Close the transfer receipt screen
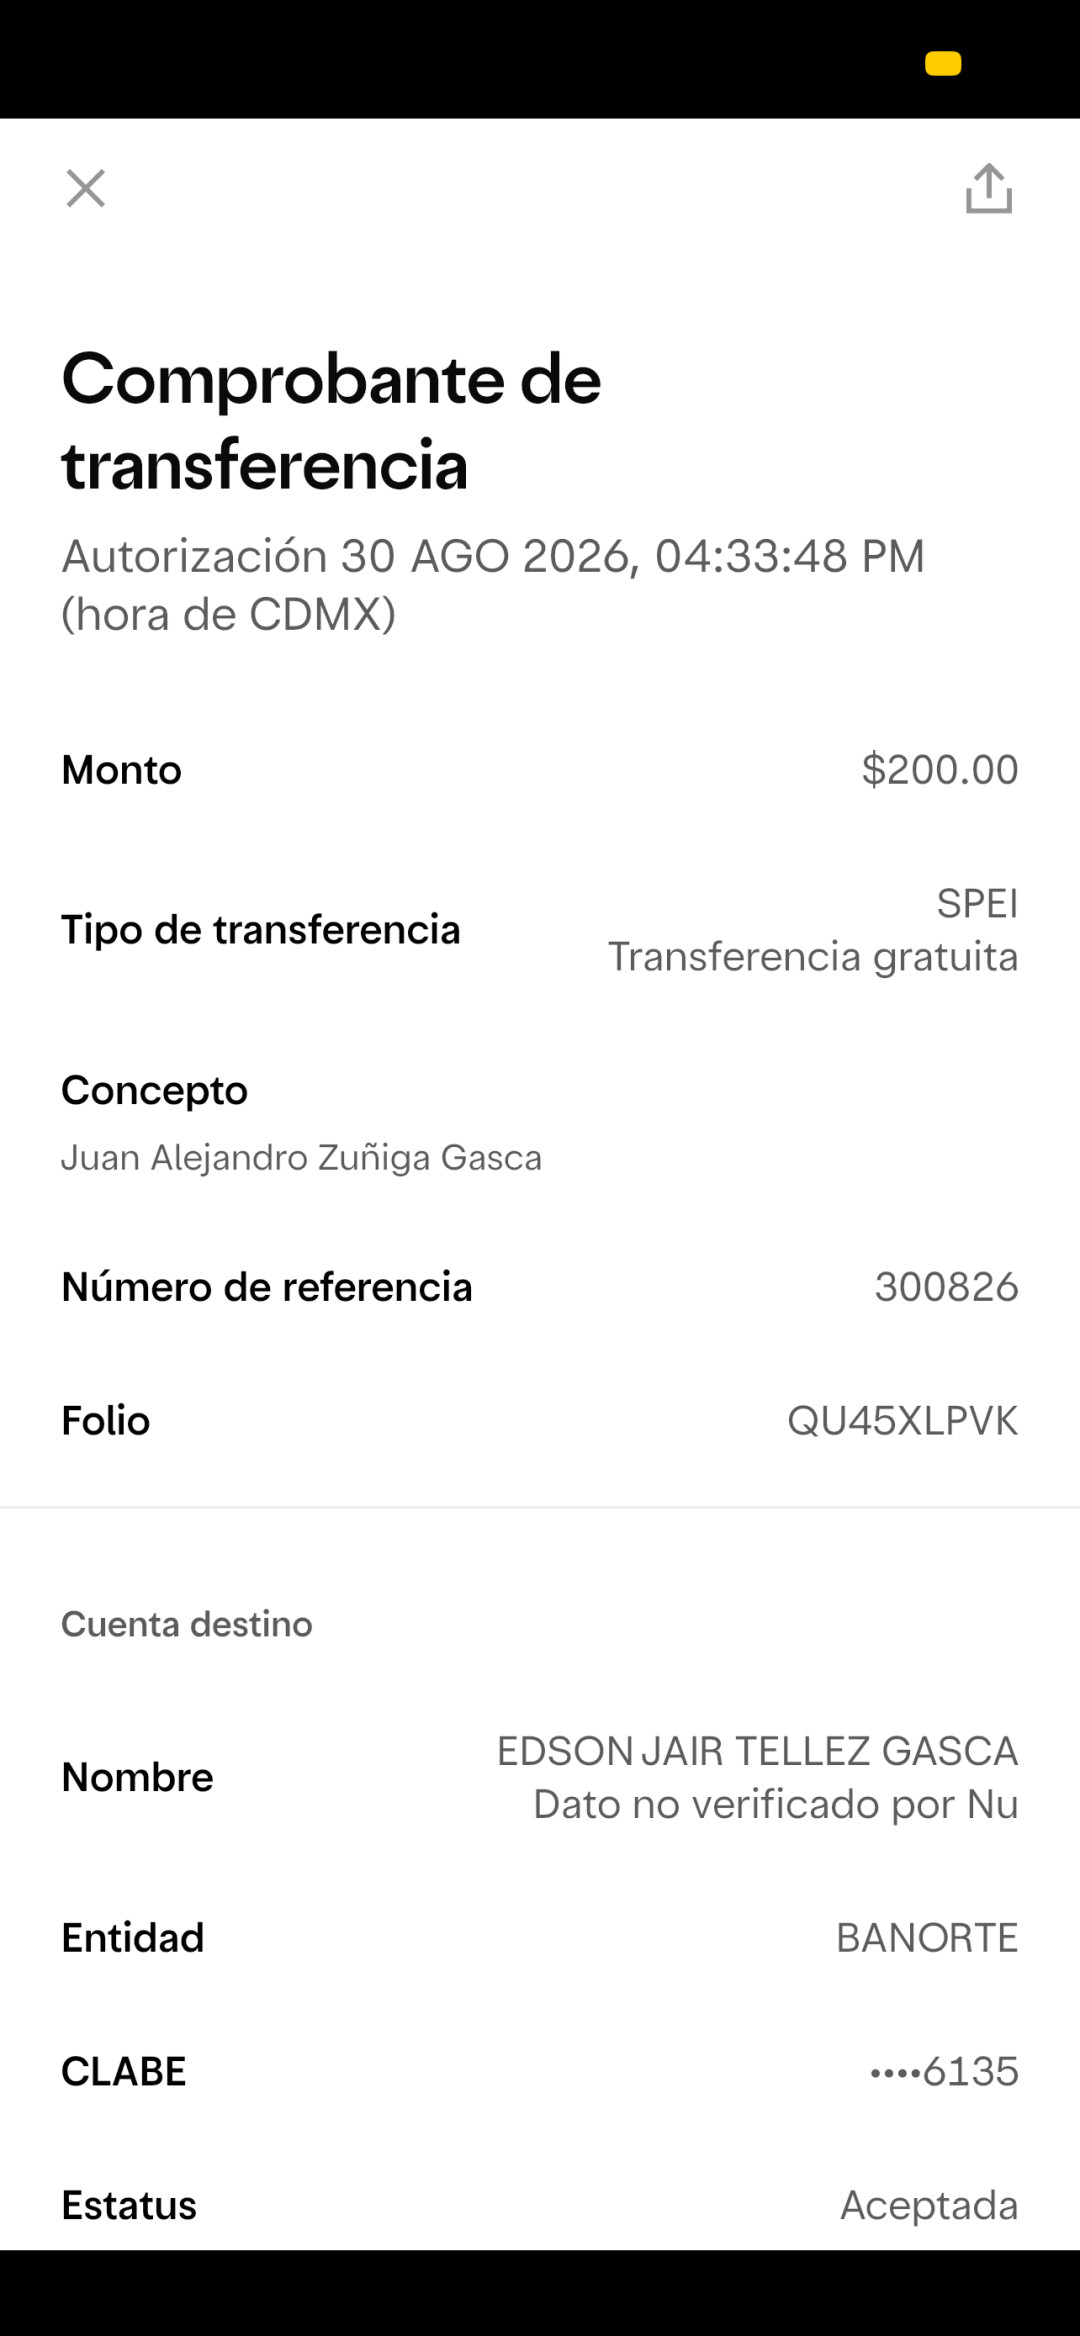Screen dimensions: 1080x2336 [86, 188]
